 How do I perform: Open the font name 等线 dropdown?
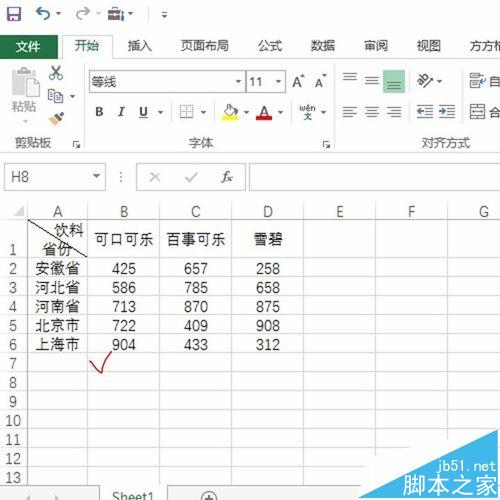[x=238, y=81]
